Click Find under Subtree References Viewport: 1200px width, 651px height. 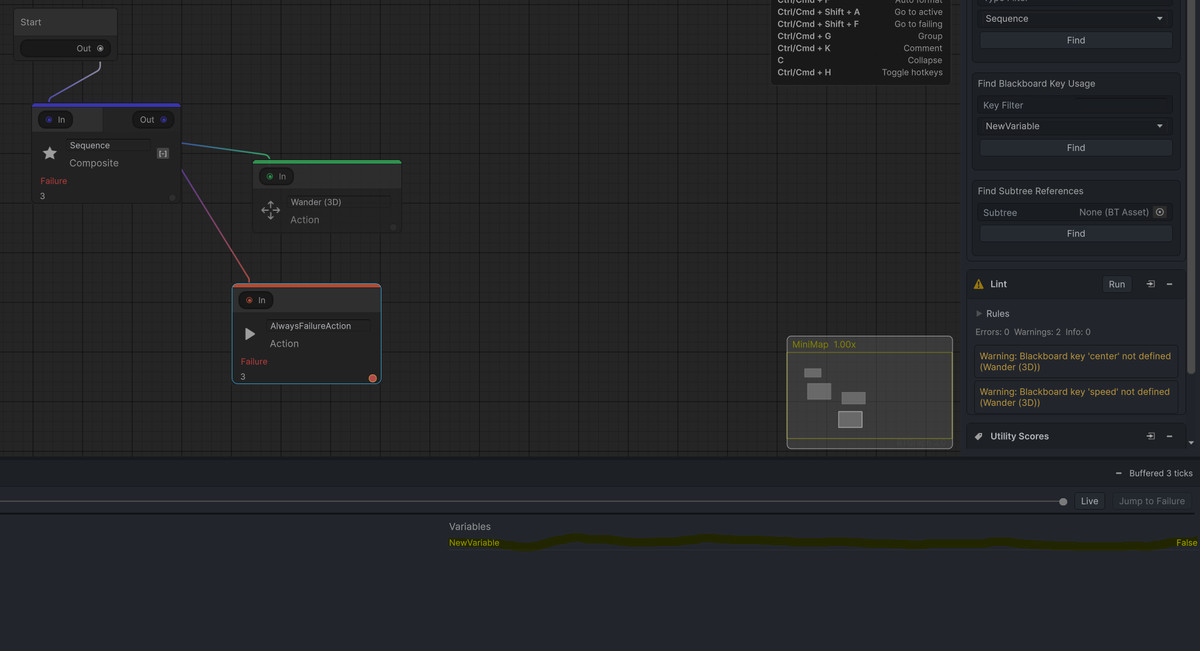(1076, 234)
